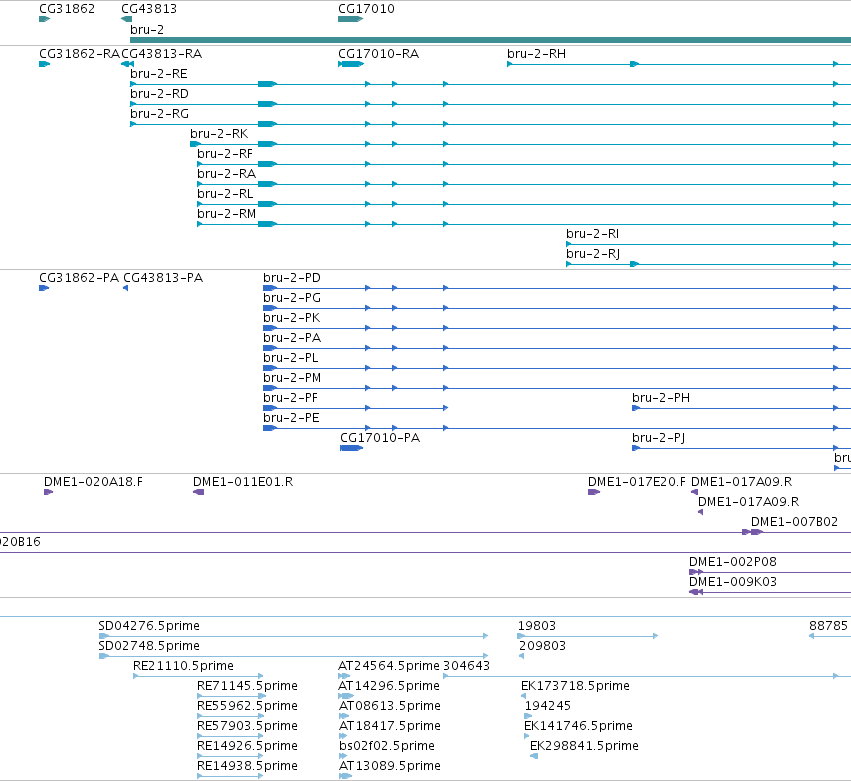
Task: Select protein label CG31862-PA
Action: tap(79, 278)
